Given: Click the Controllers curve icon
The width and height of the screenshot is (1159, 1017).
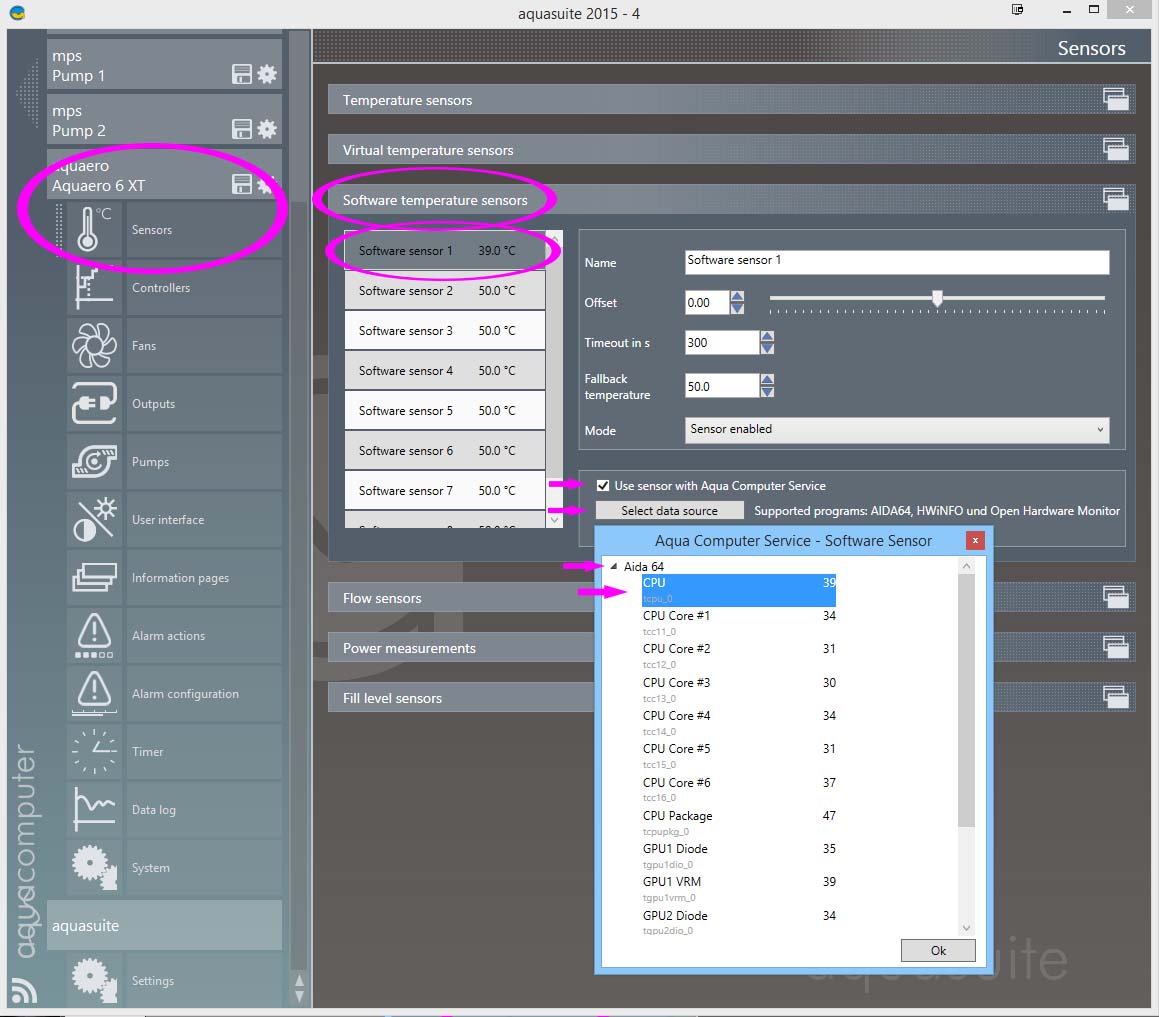Looking at the screenshot, I should pyautogui.click(x=95, y=288).
